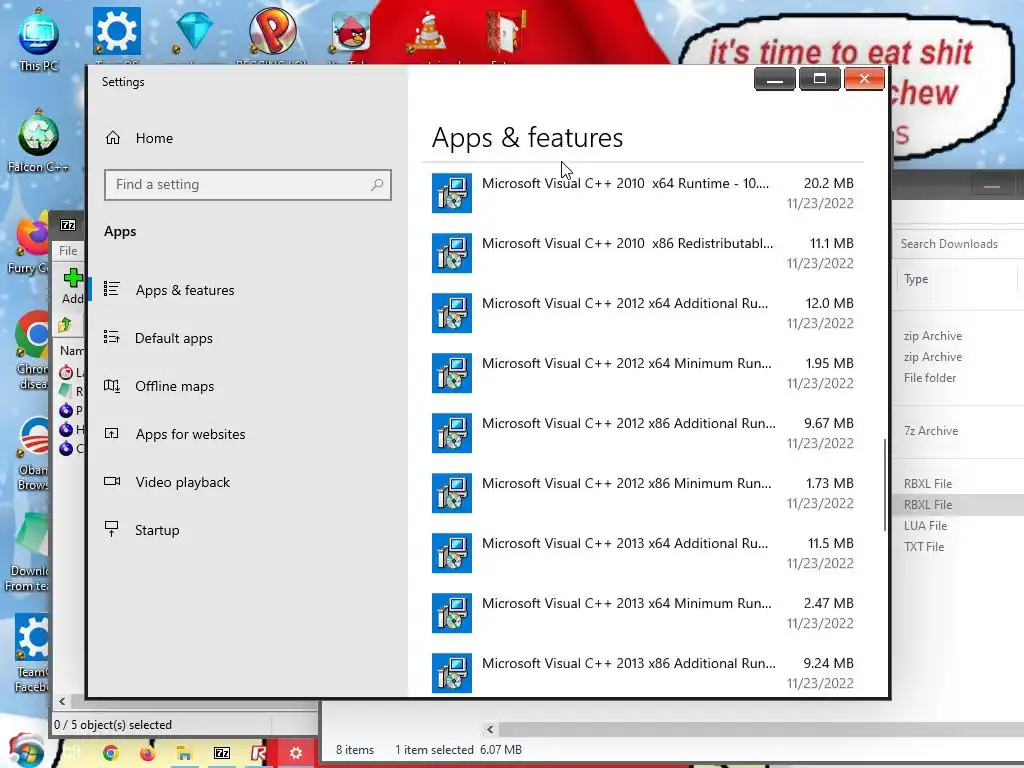Focus the Find a setting search box
Viewport: 1024px width, 768px height.
[x=248, y=185]
